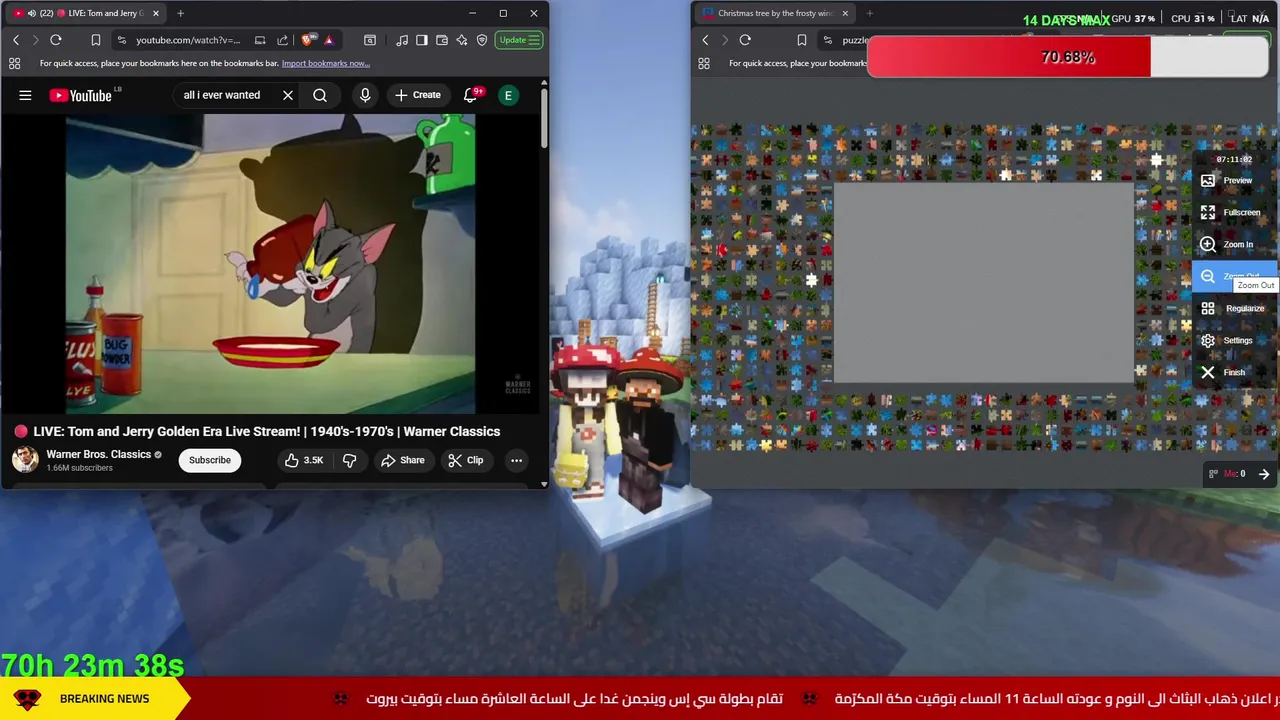
Task: Open Brave Shields lion icon
Action: click(x=307, y=40)
